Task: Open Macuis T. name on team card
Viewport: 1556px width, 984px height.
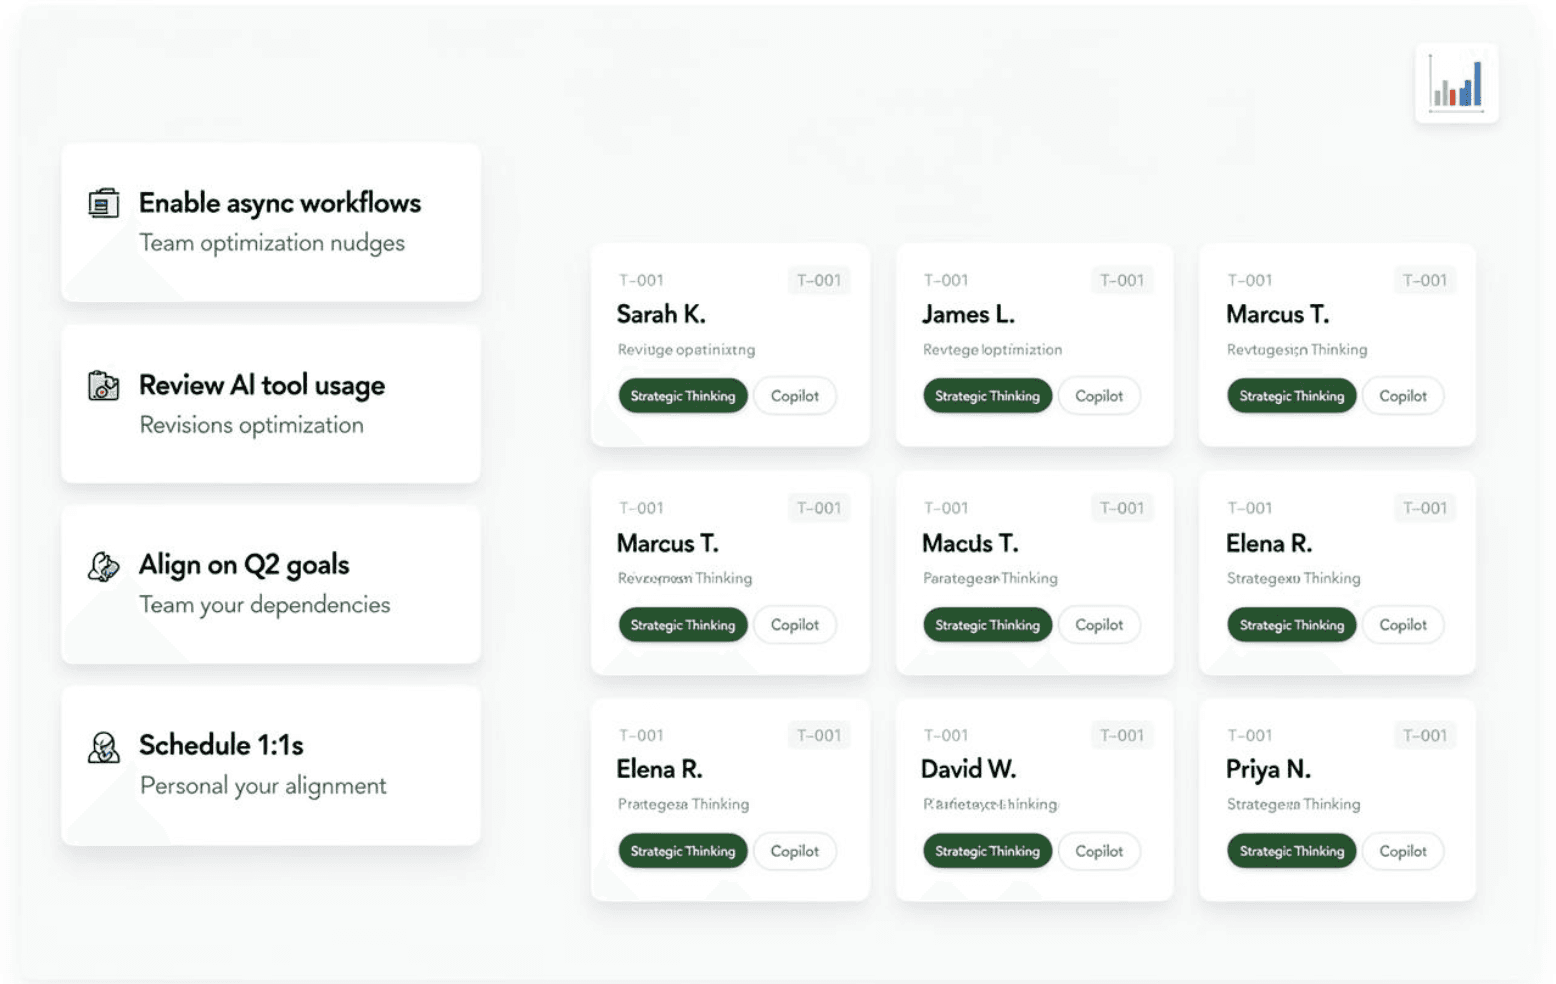Action: tap(970, 544)
